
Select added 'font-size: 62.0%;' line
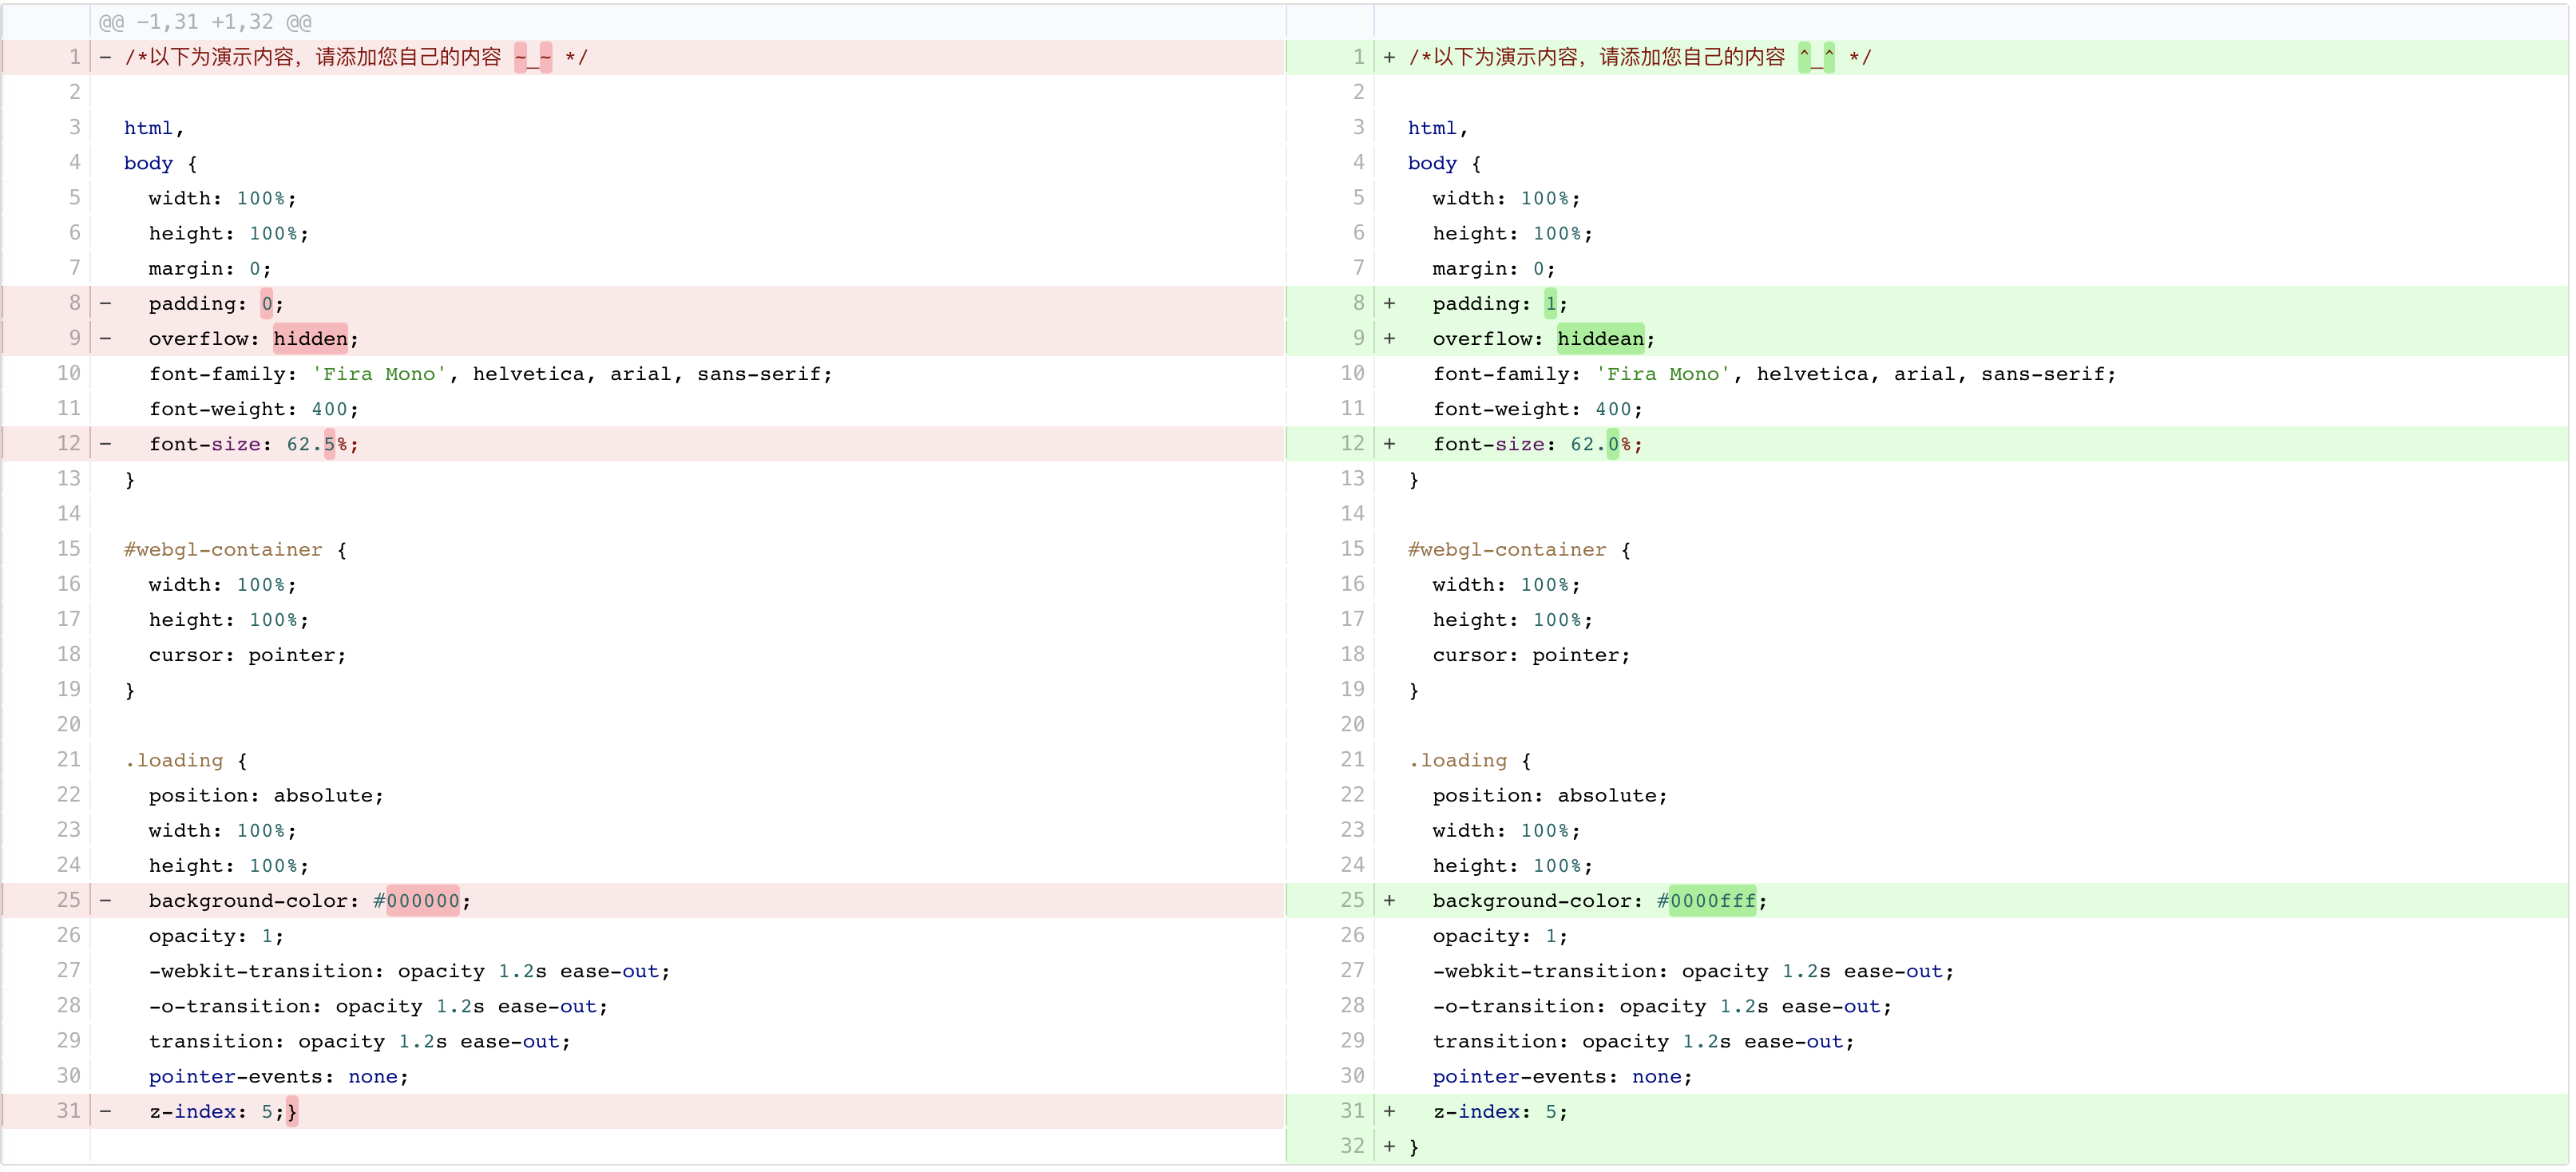tap(1927, 444)
